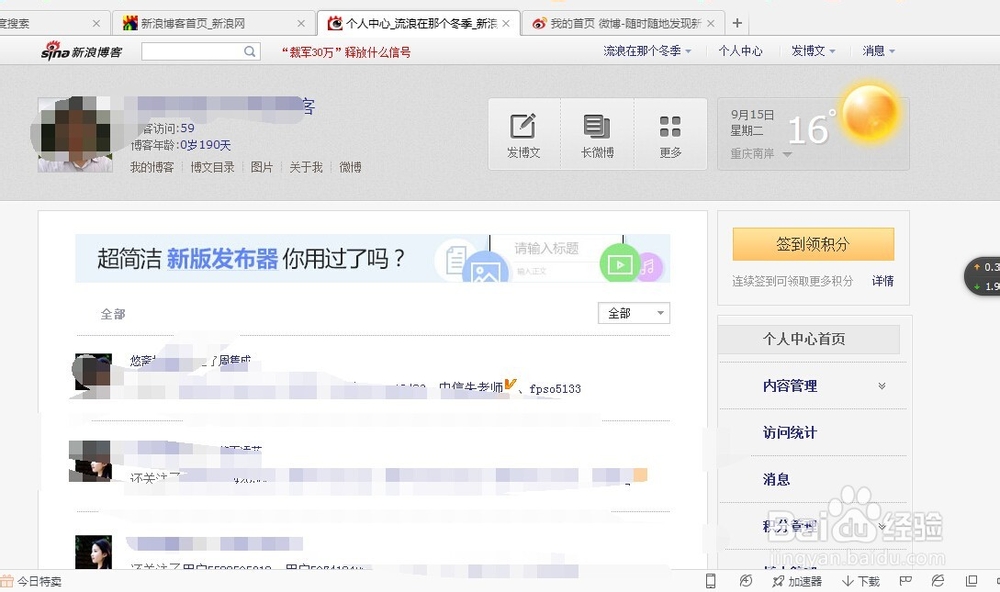
Task: Click the split window icon in the status bar
Action: click(971, 581)
